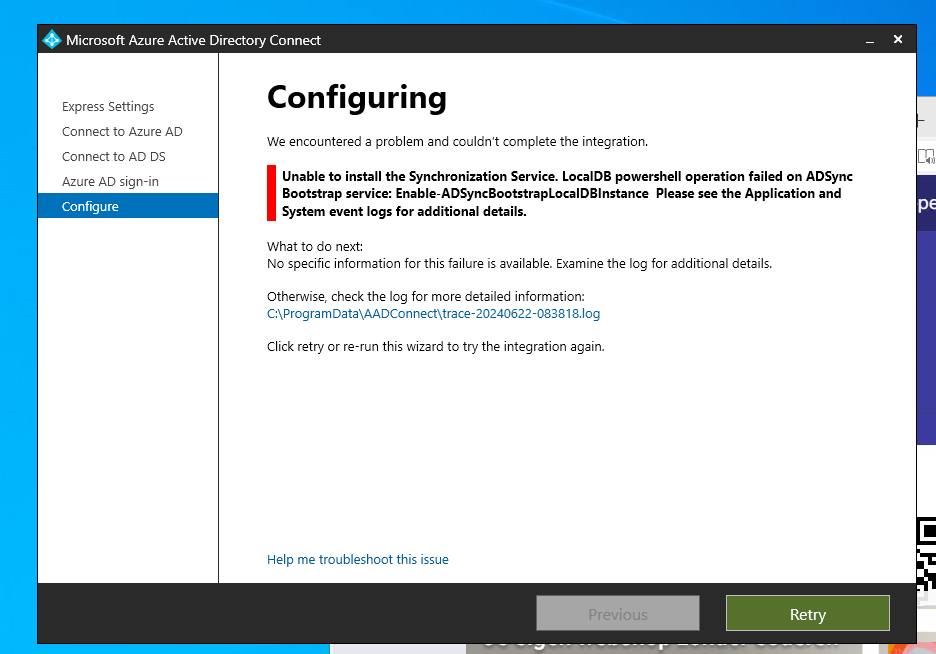This screenshot has width=936, height=654.
Task: Select Connect to Azure AD step
Action: tap(122, 131)
